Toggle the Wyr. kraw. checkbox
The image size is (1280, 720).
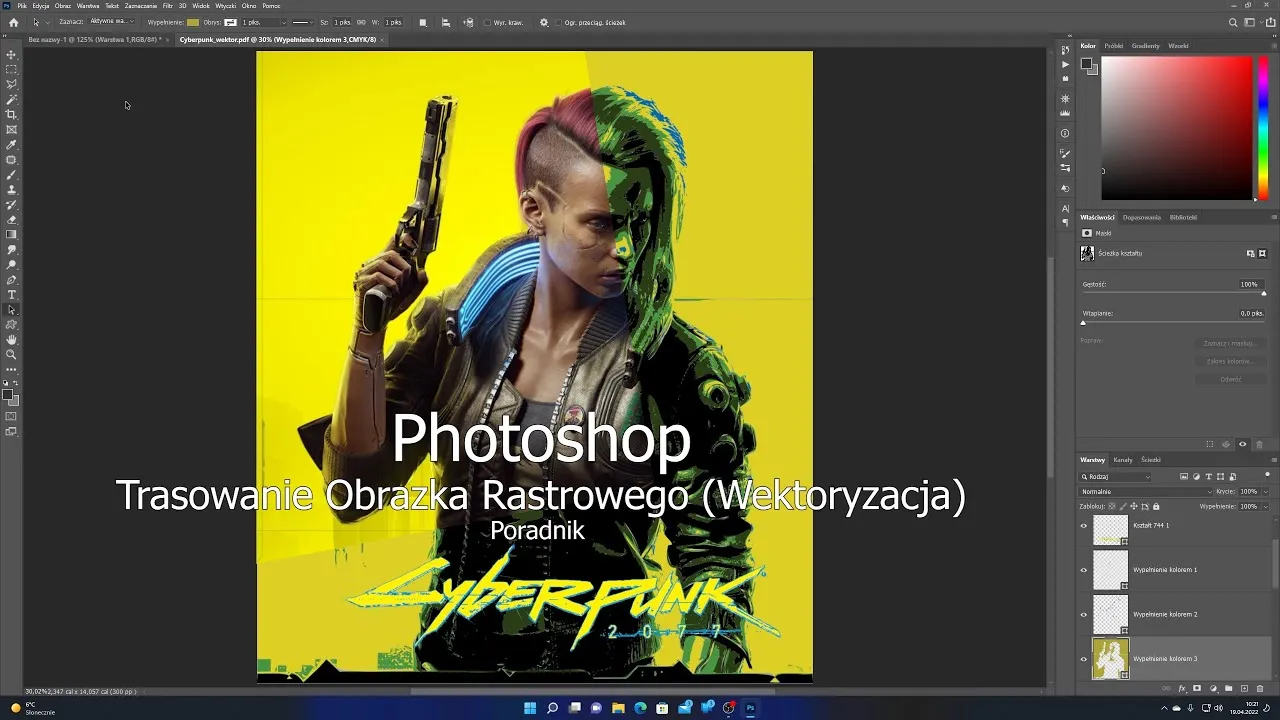click(x=487, y=22)
